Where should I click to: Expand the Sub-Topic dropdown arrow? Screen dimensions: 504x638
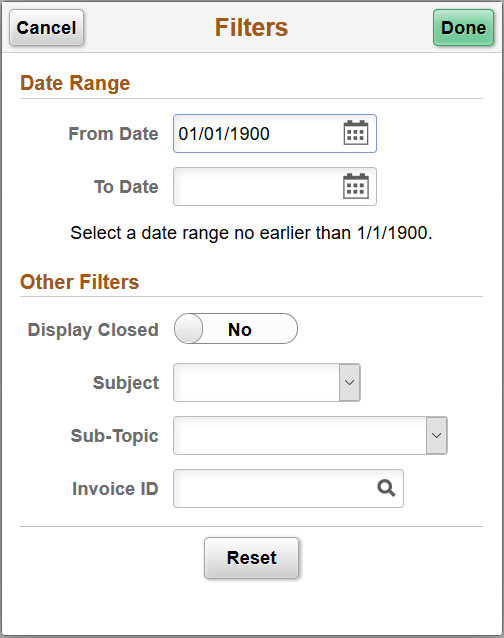click(x=436, y=436)
